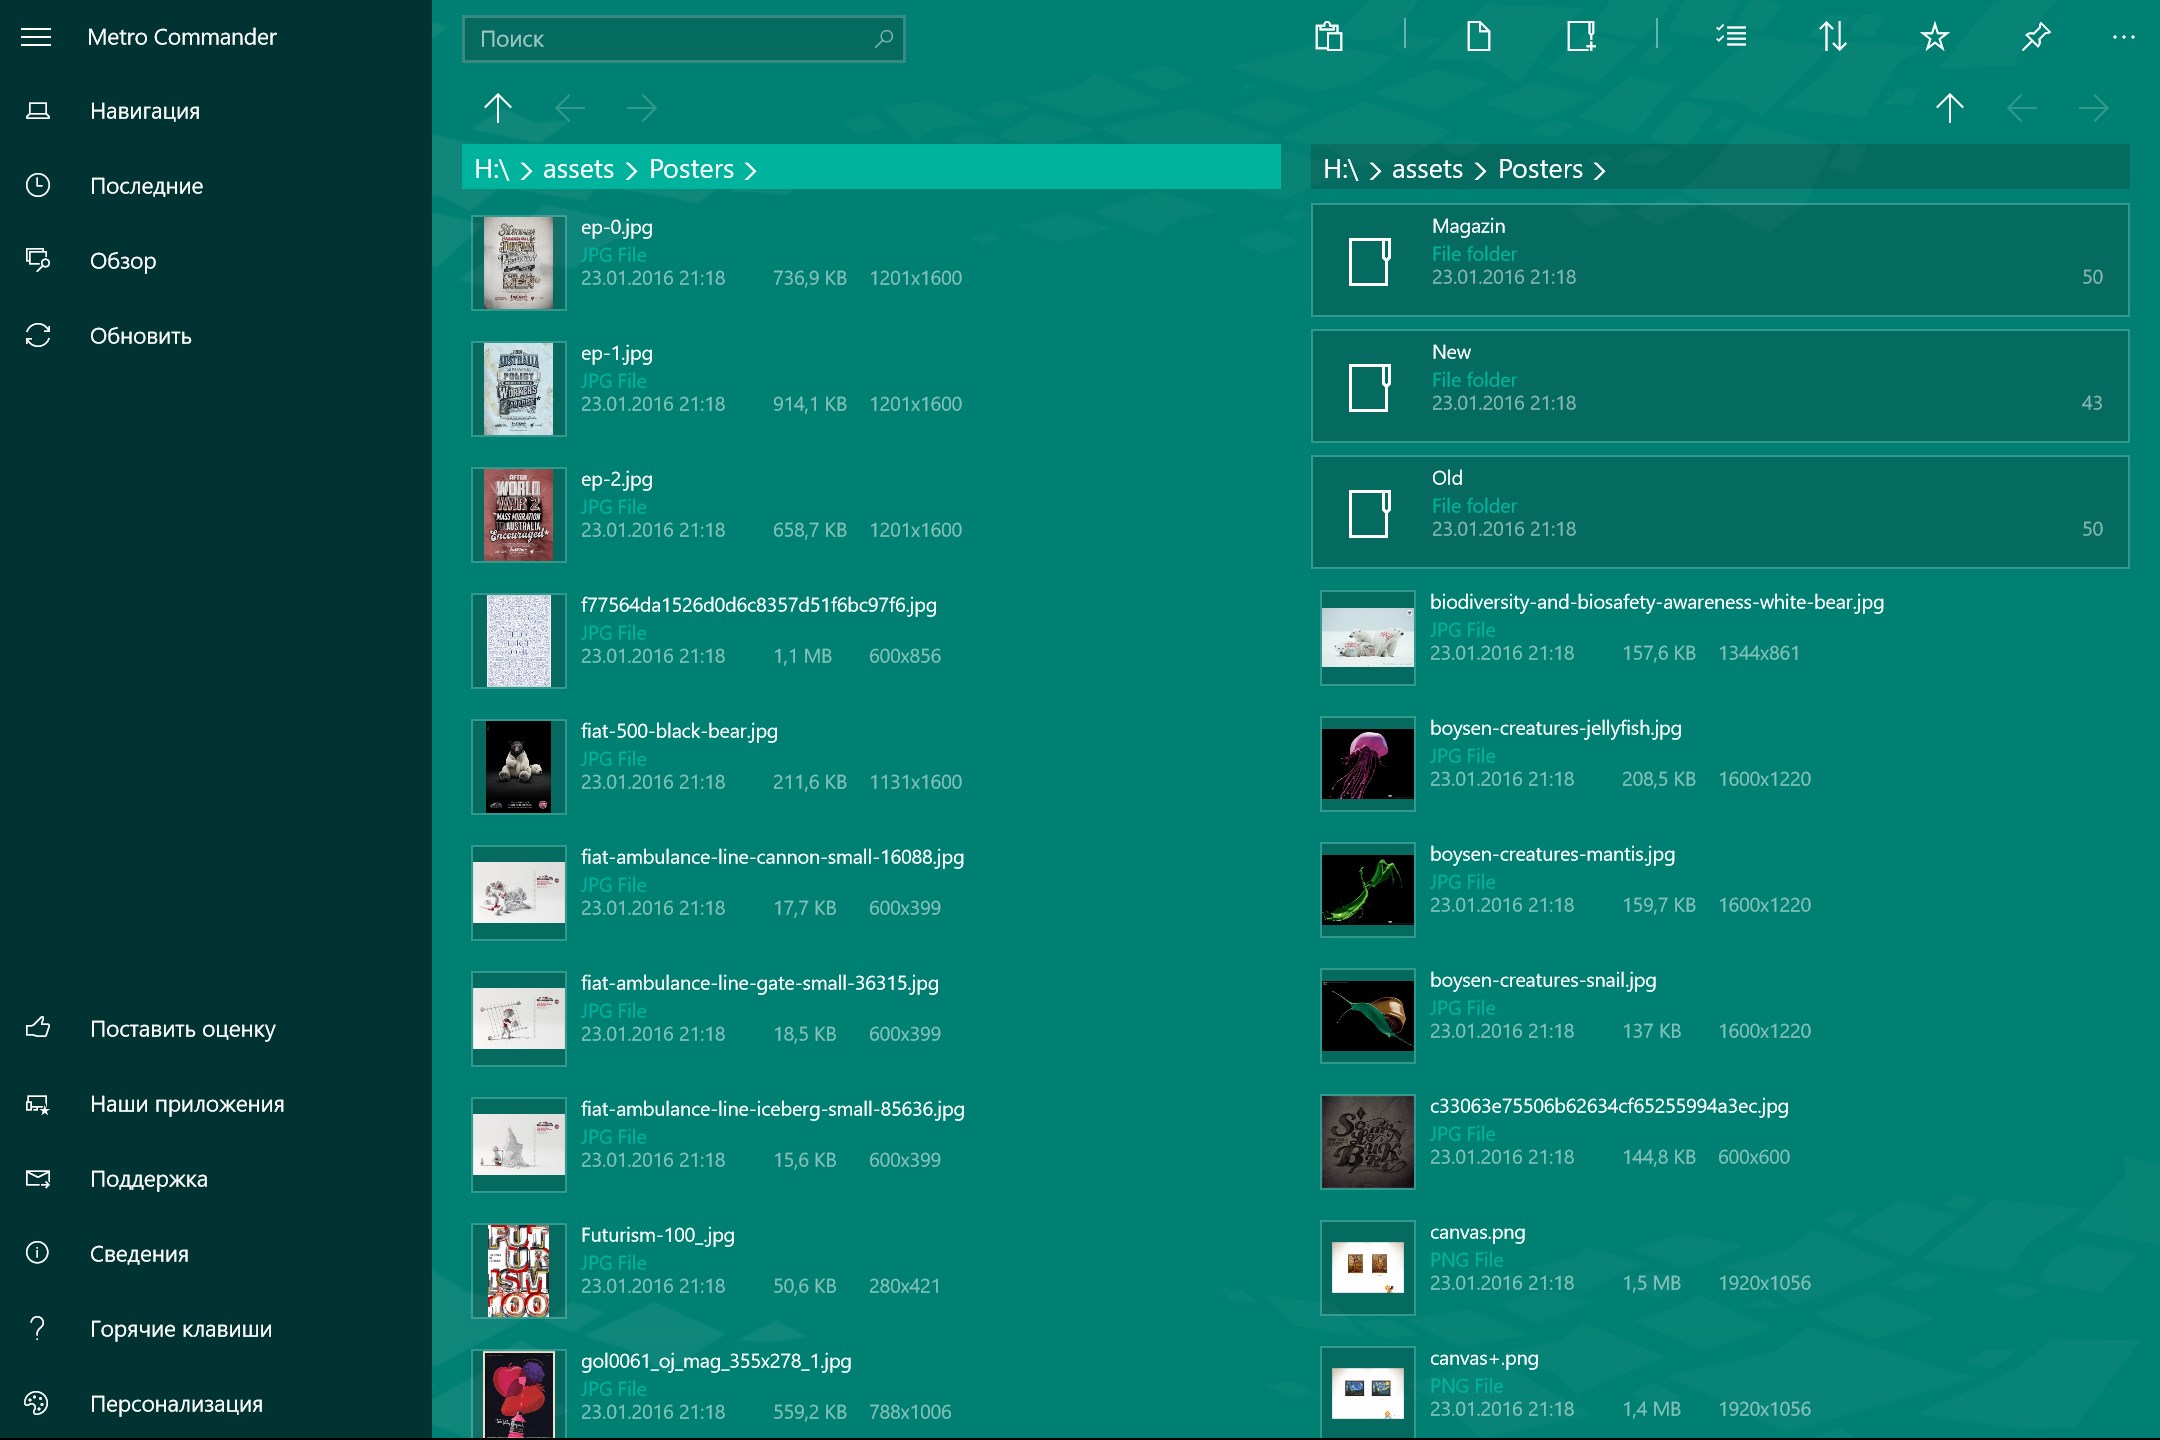Click the sort/order files icon

1832,35
